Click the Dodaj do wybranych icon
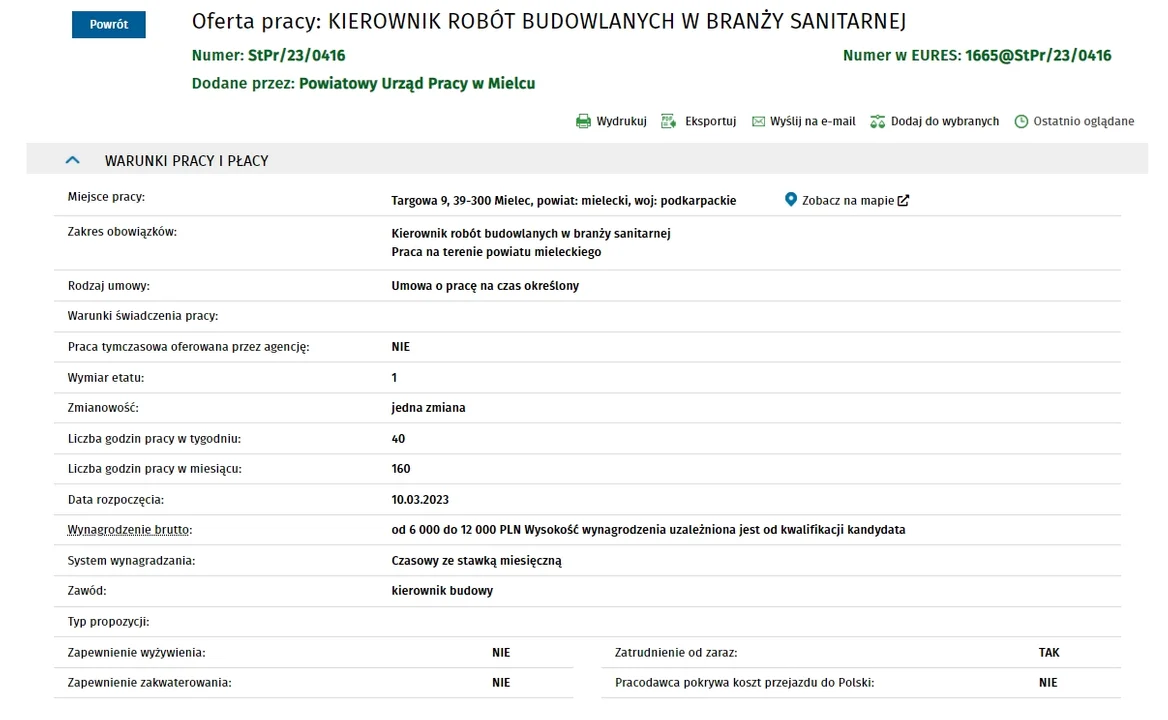The width and height of the screenshot is (1168, 720). 877,122
